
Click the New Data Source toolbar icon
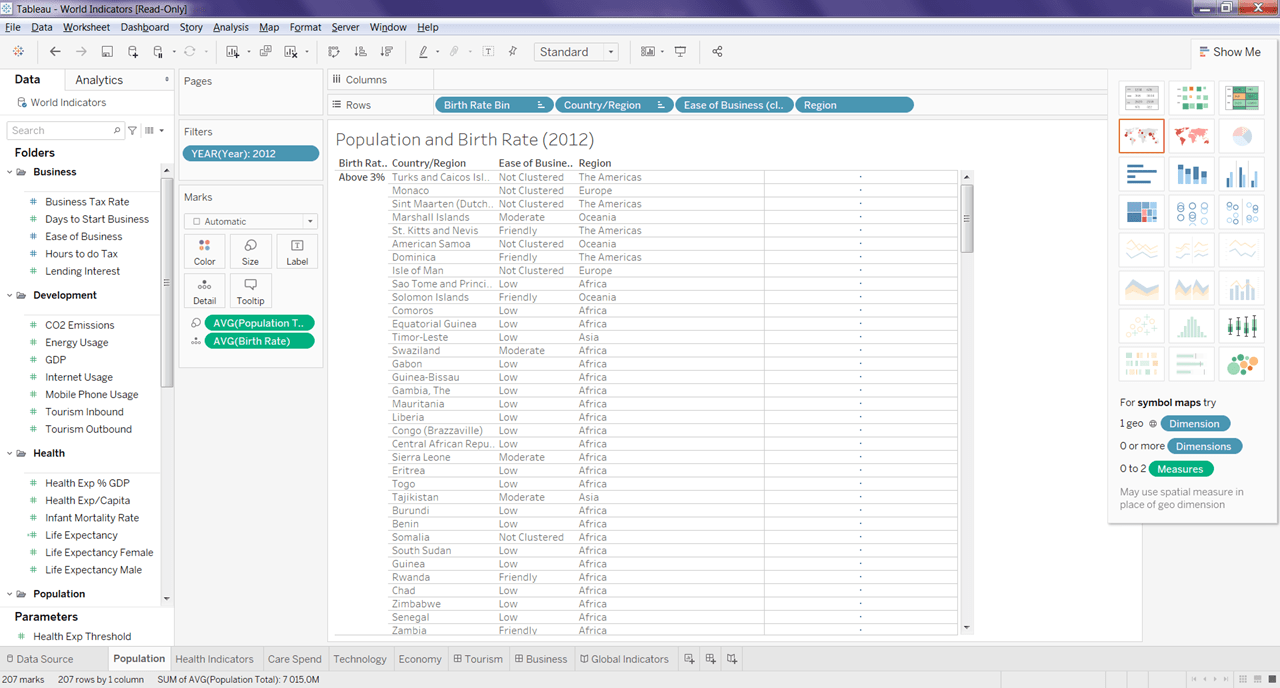point(133,52)
